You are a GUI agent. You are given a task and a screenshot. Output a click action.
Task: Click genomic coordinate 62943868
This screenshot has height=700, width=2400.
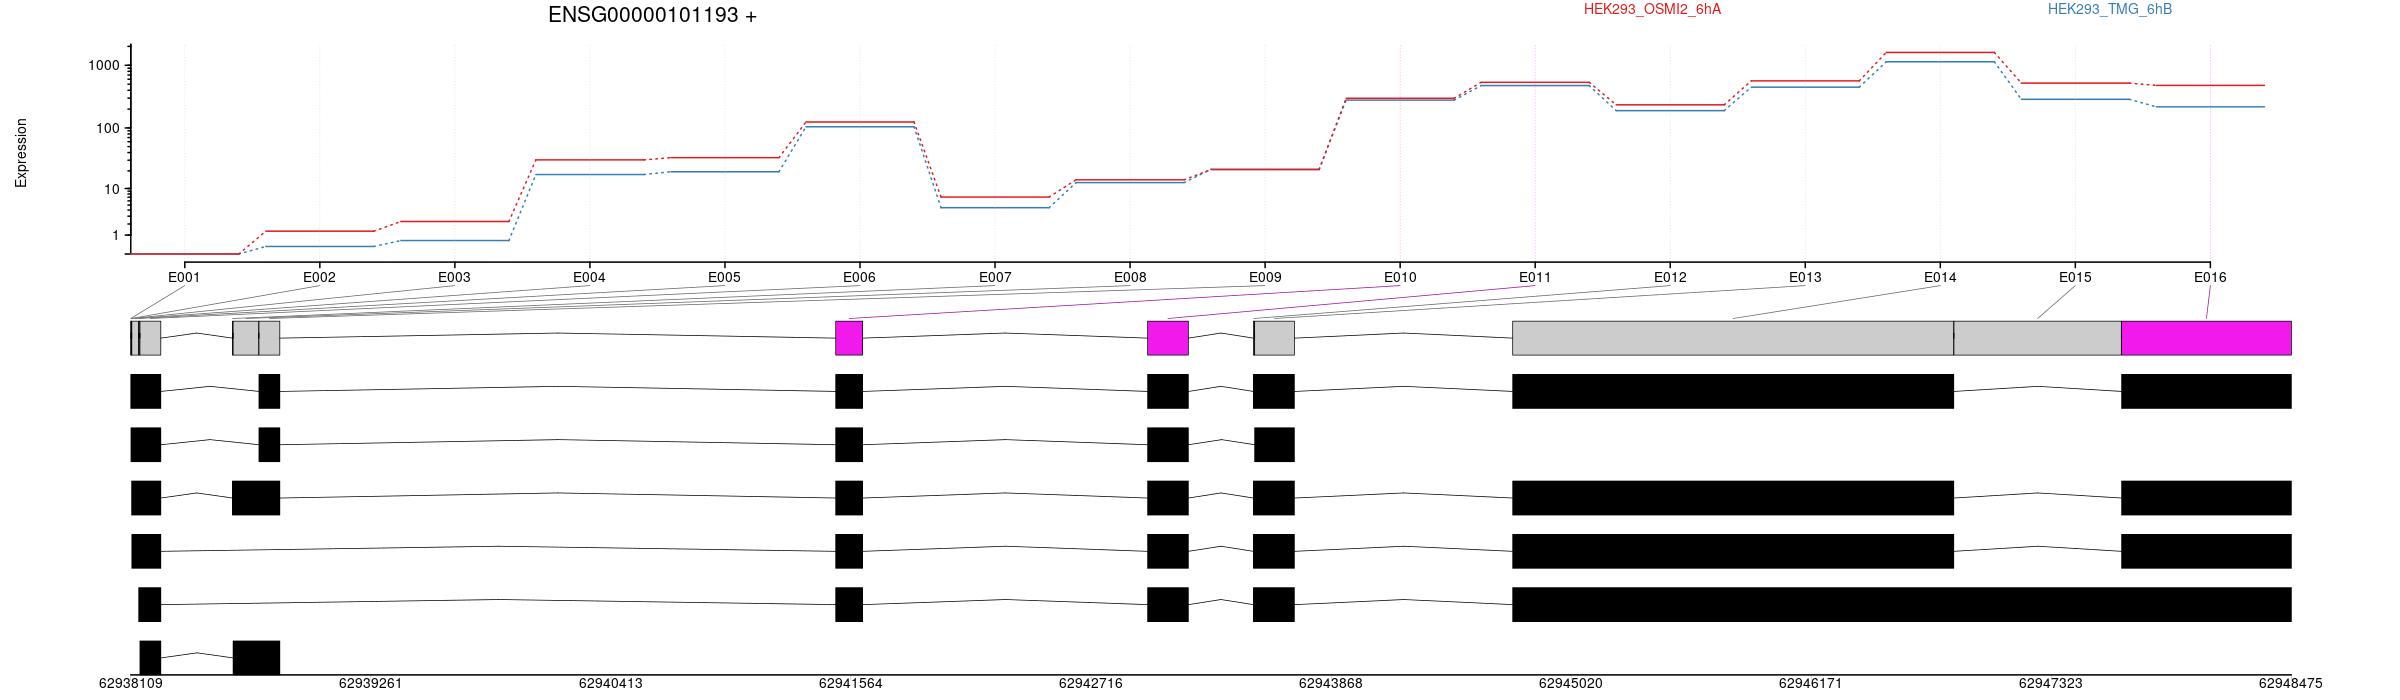1331,684
